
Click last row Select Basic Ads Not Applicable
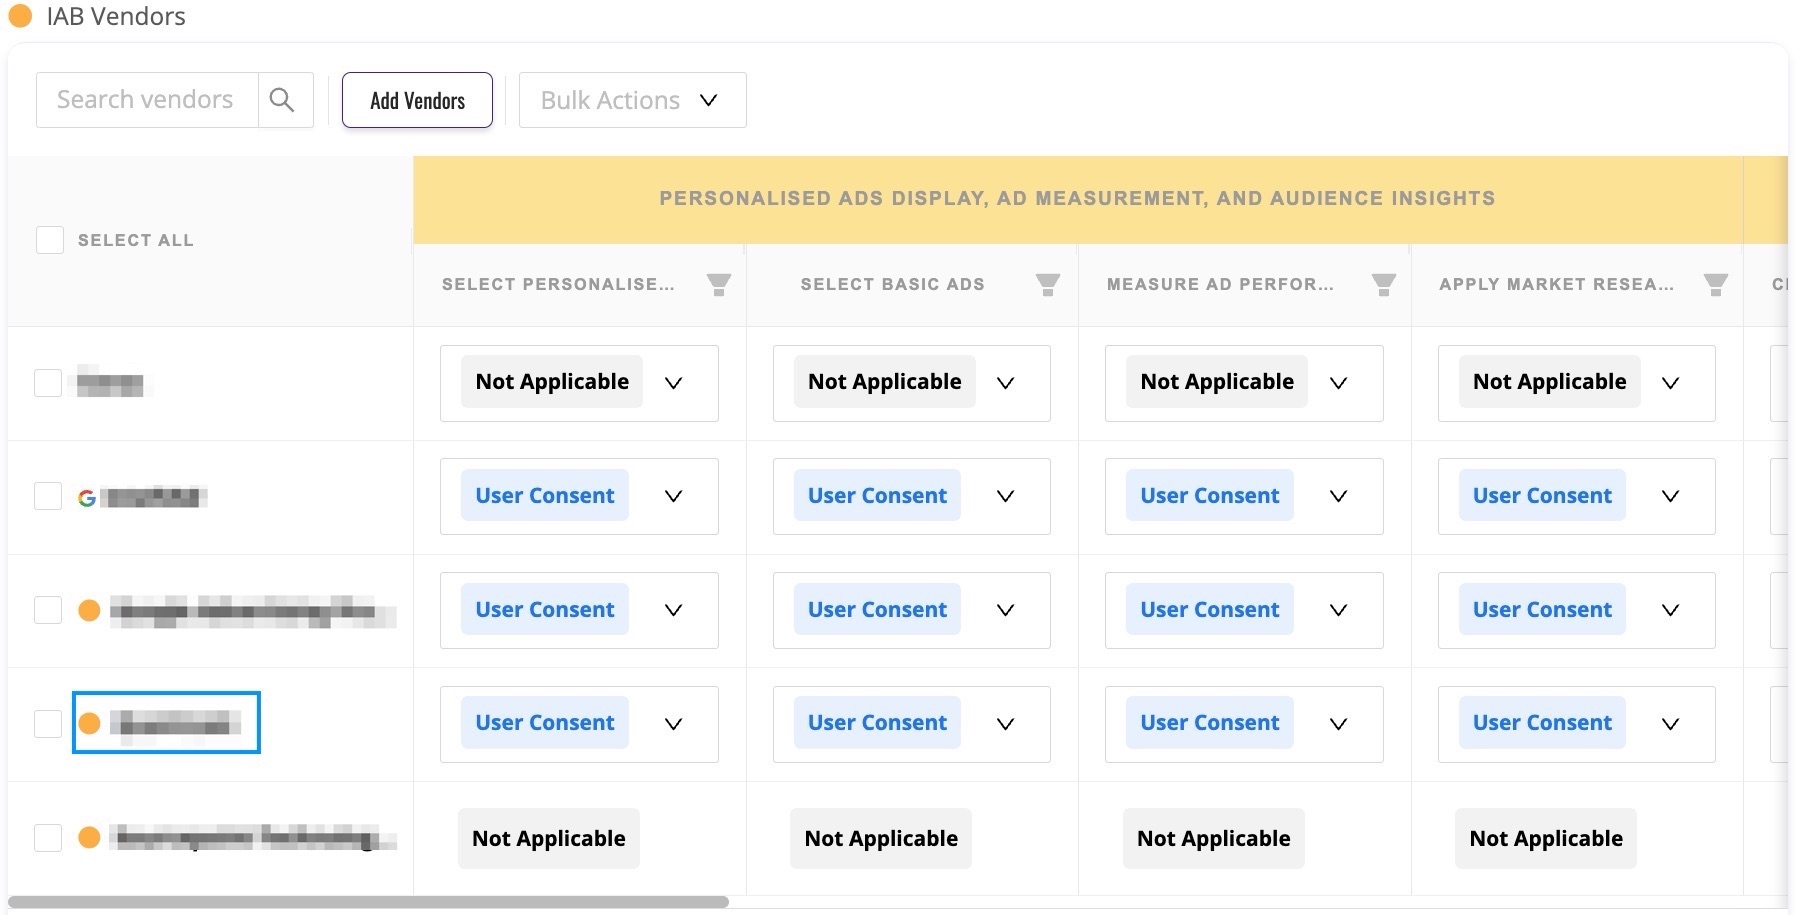pos(881,838)
